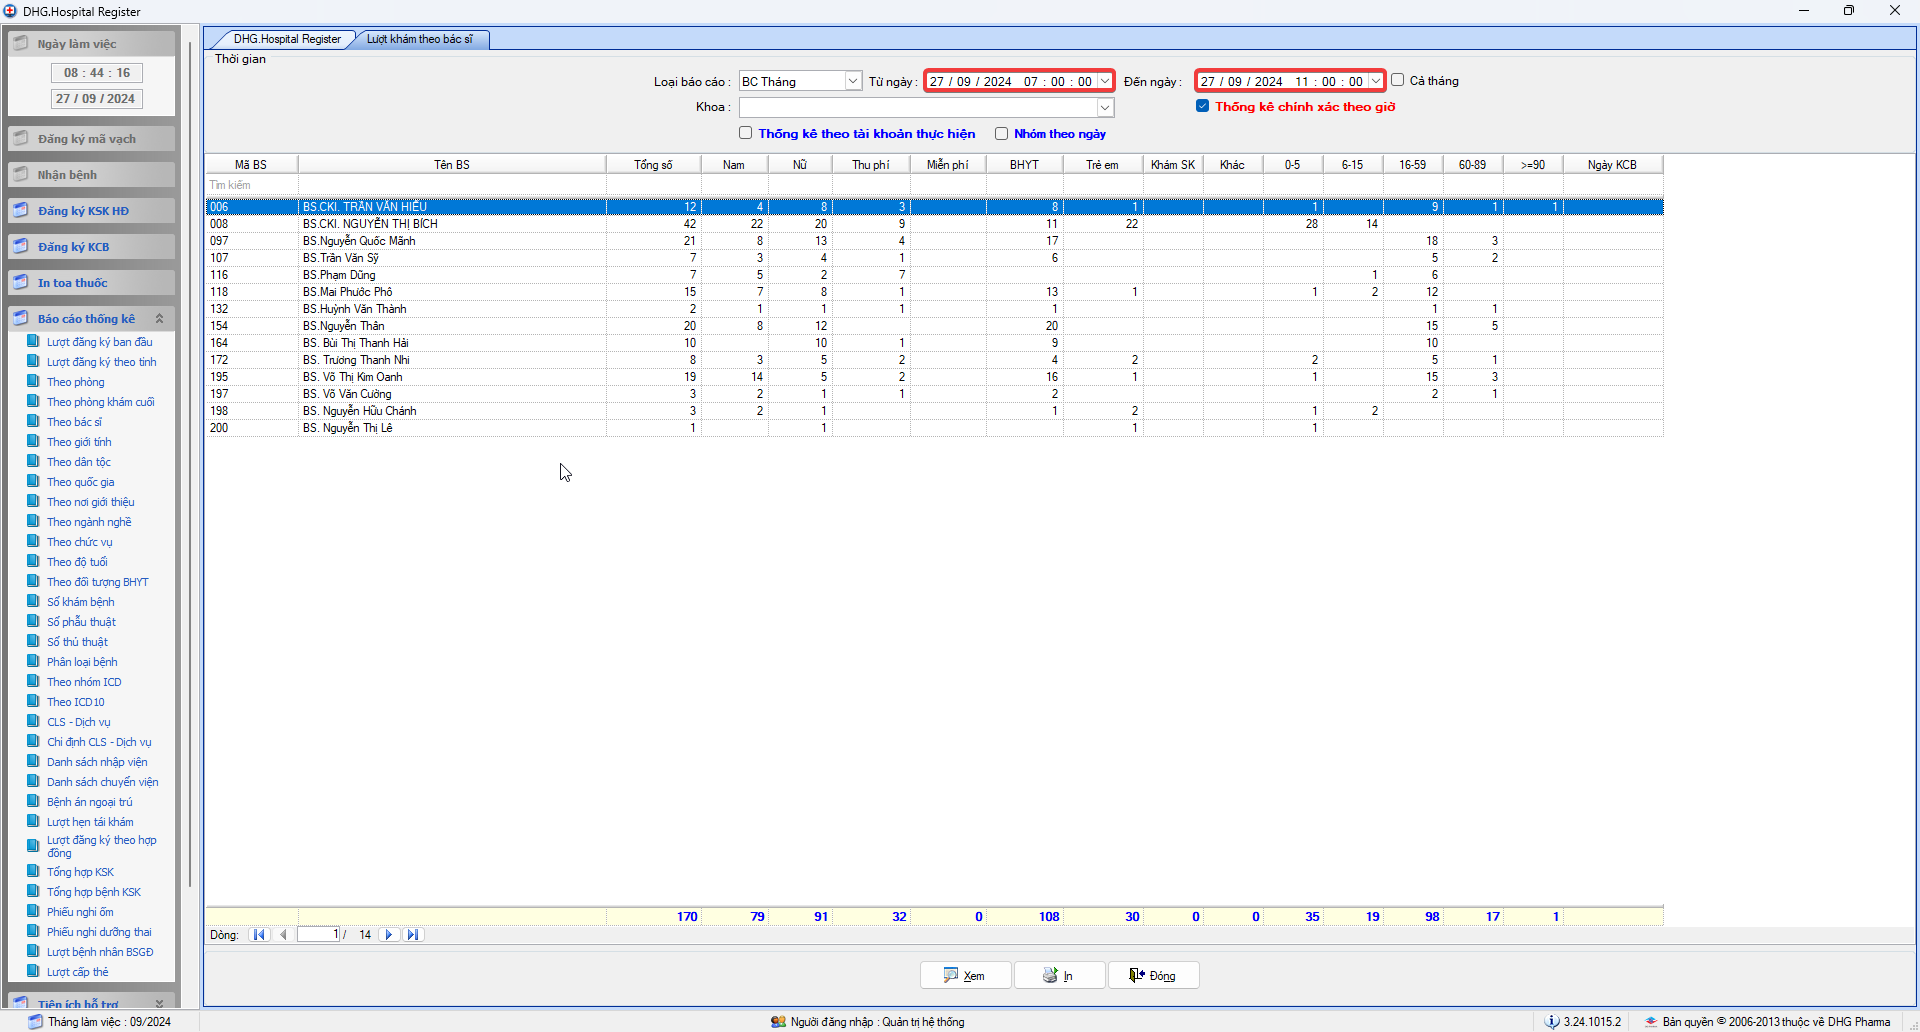Screen dimensions: 1920x1032
Task: Click the Theo ICD10 report icon
Action: click(x=33, y=701)
